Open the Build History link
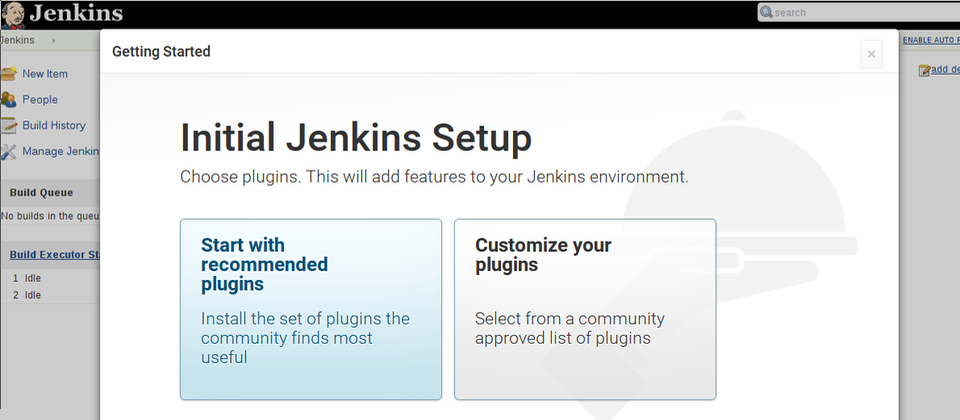Screen dimensions: 960x420 pyautogui.click(x=54, y=125)
